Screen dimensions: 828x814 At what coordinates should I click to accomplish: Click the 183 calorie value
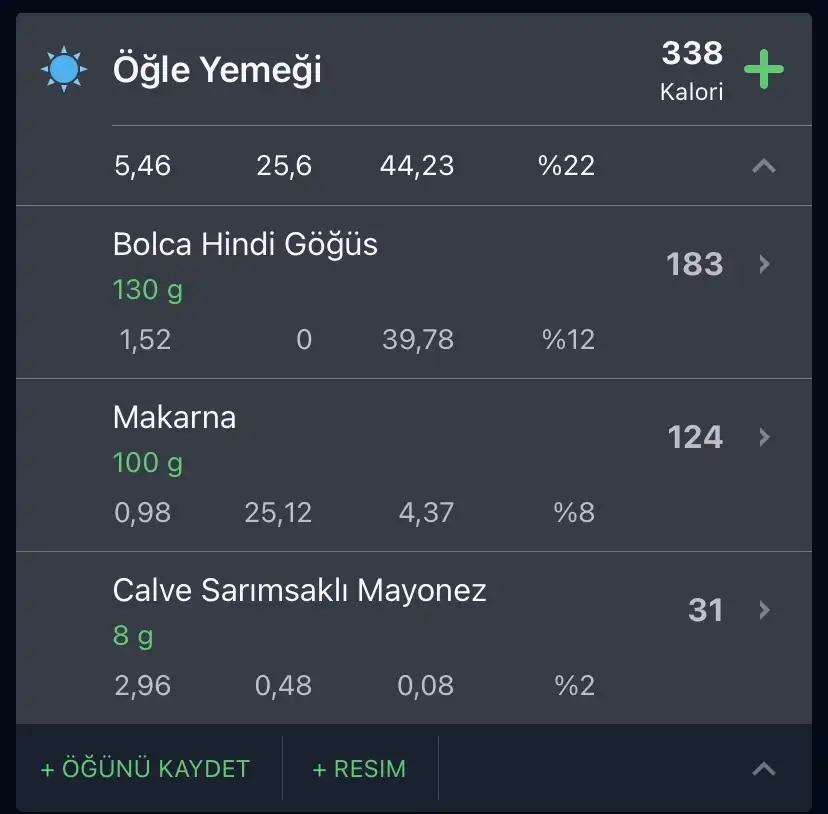694,264
